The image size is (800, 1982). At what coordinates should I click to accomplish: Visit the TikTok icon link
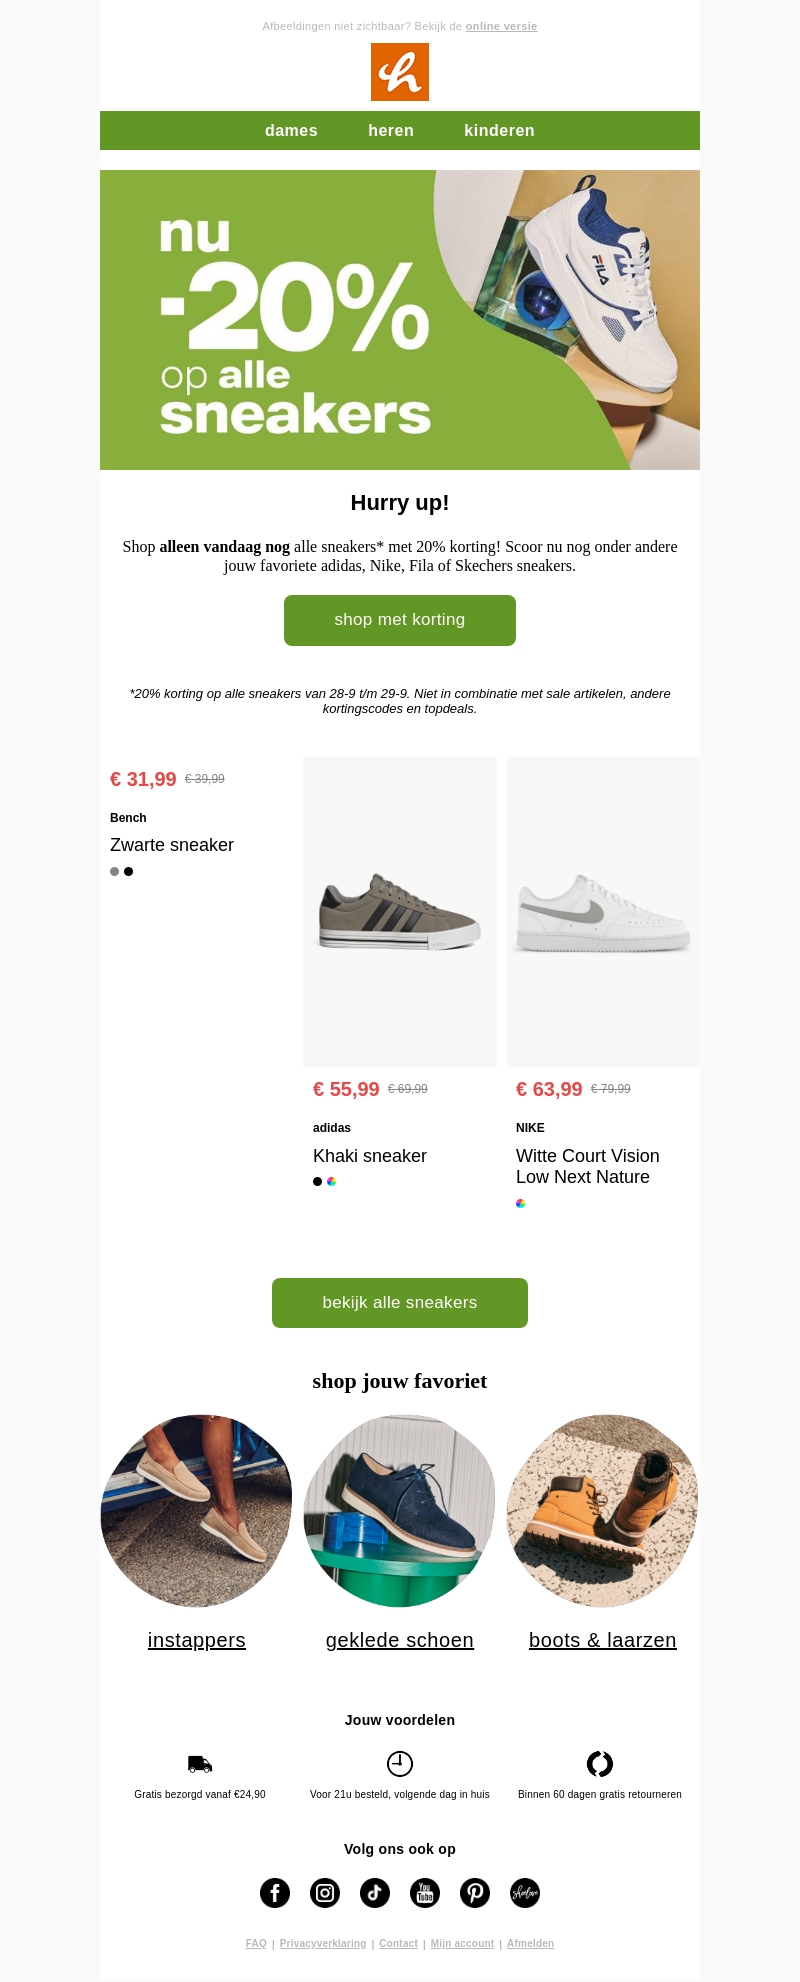[375, 1893]
